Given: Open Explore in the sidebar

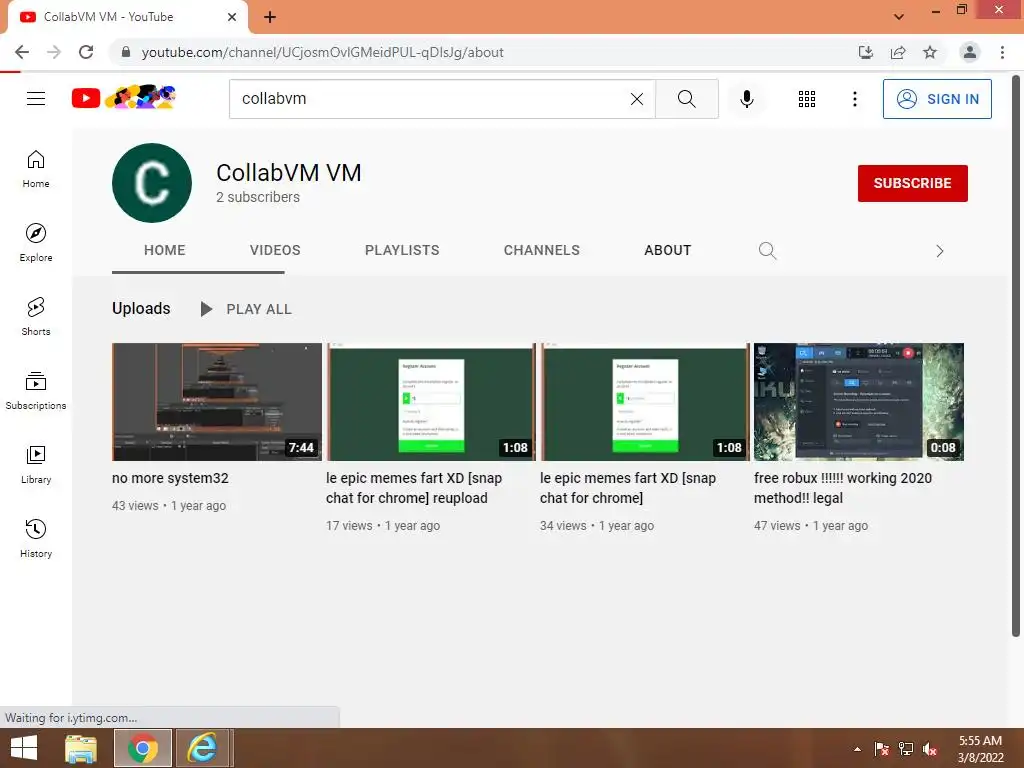Looking at the screenshot, I should coord(36,243).
